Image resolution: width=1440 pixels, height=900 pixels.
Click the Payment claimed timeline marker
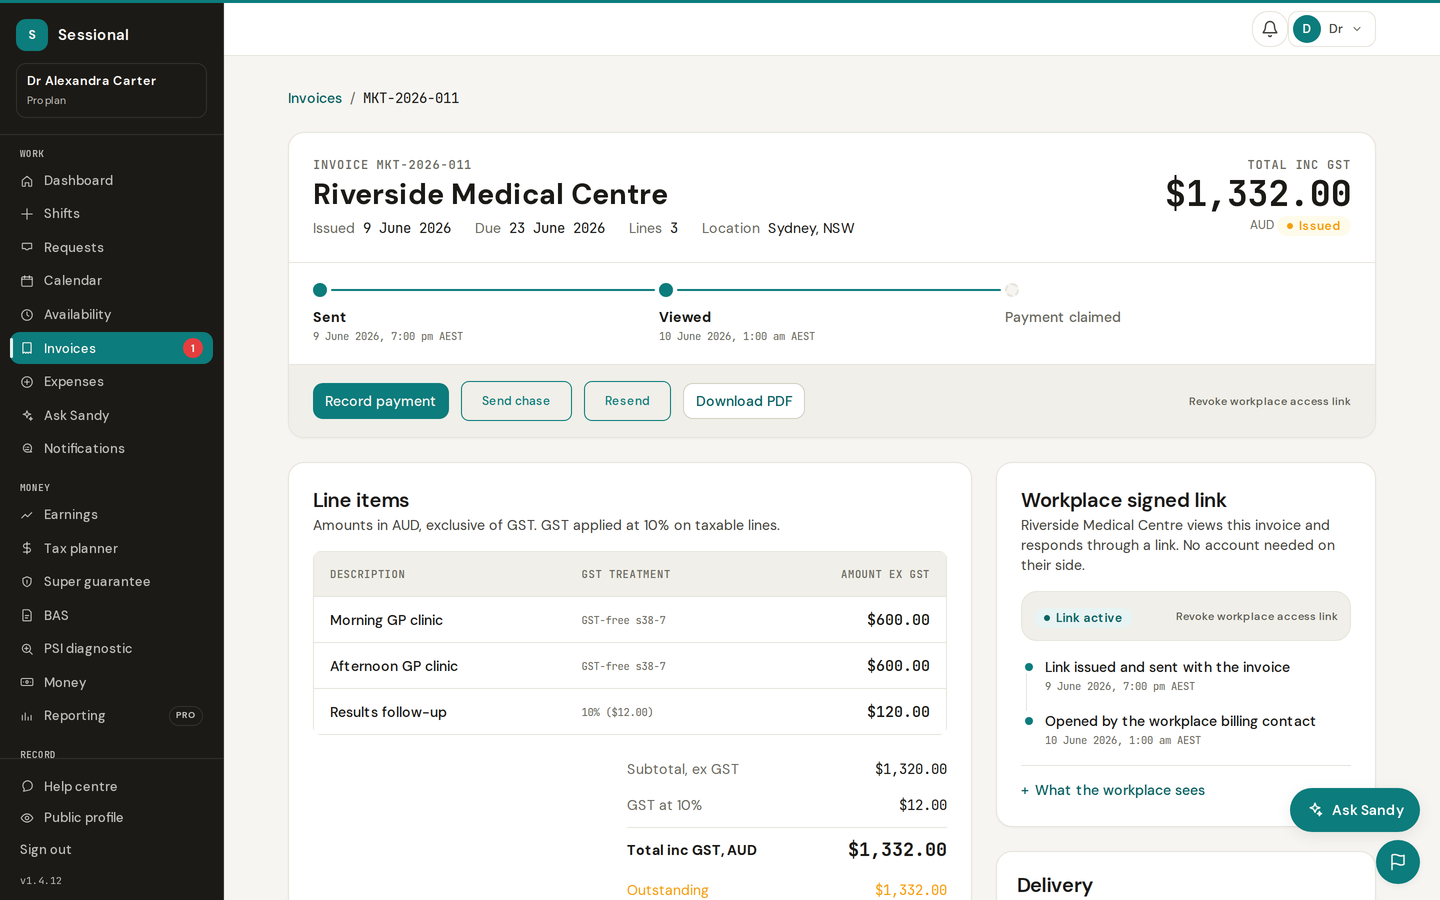pos(1012,290)
